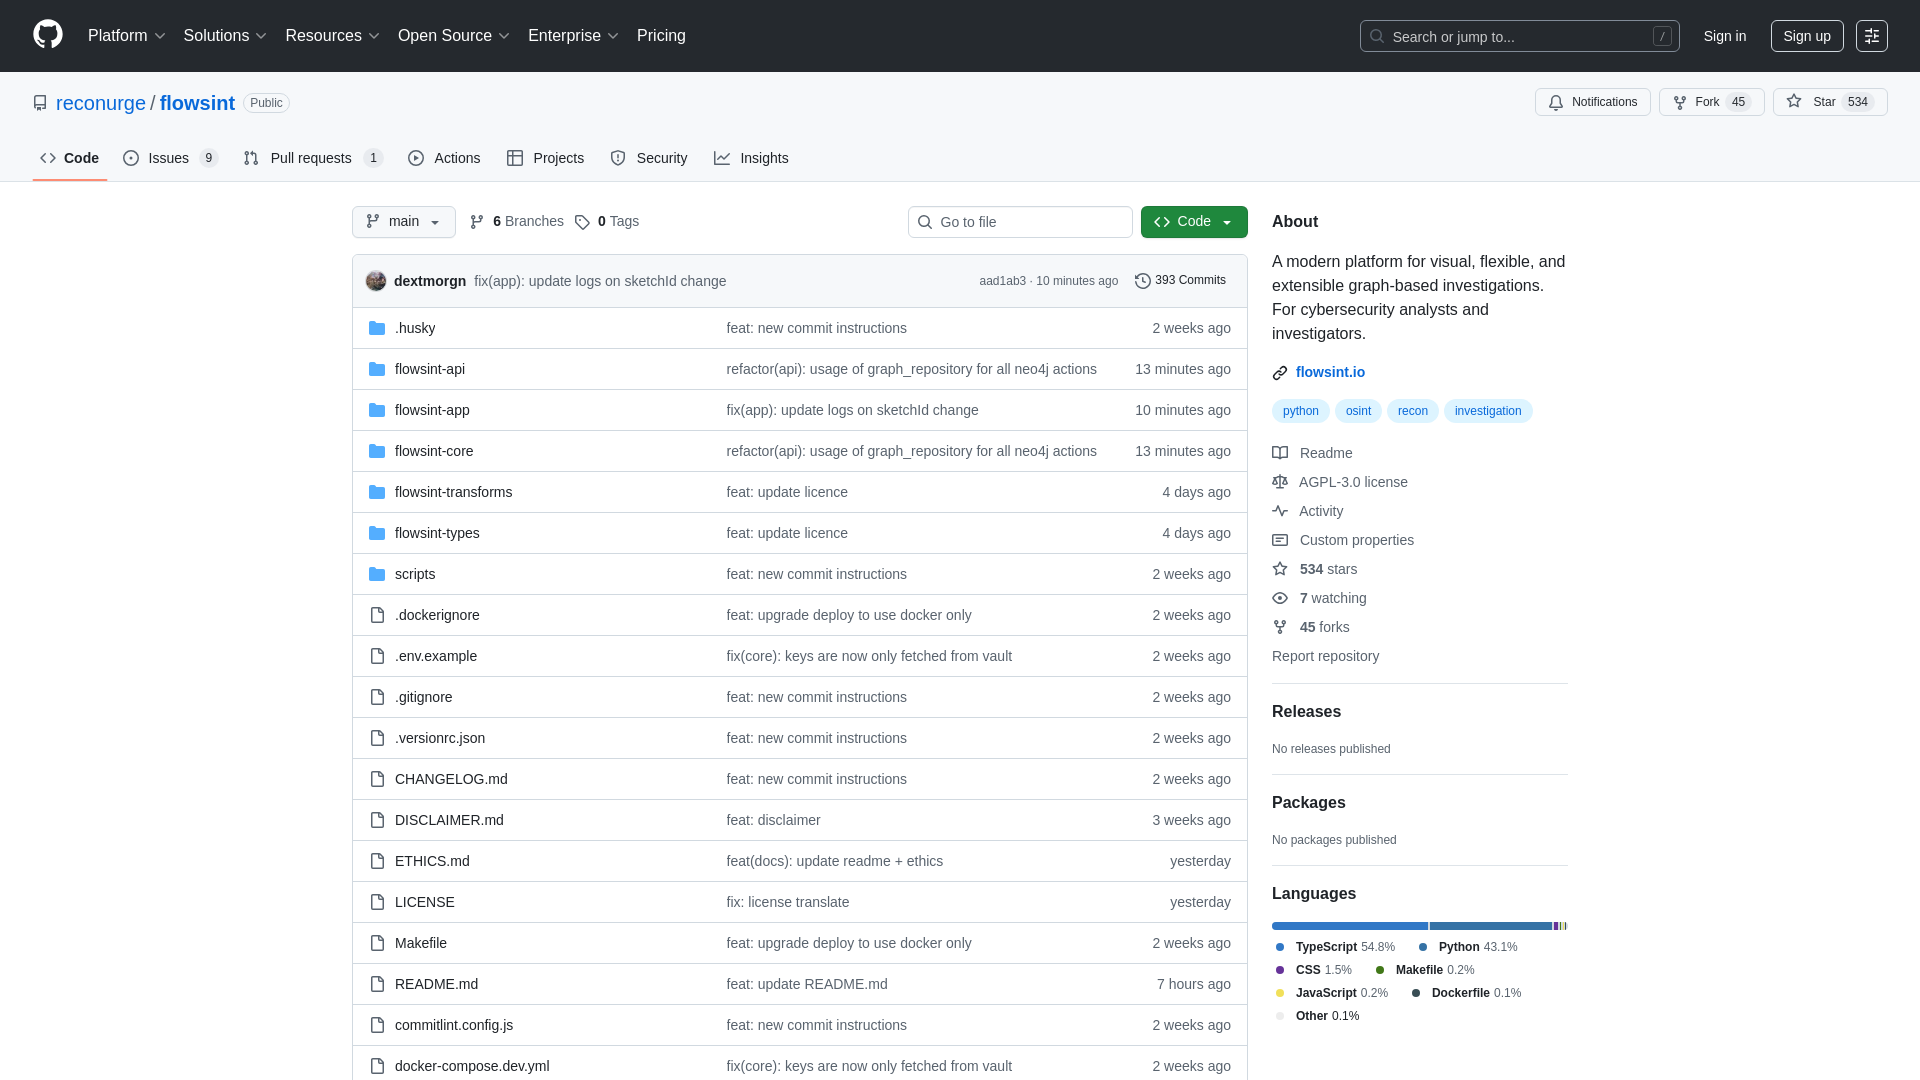Open the Insights tab
The image size is (1920, 1080).
point(751,158)
